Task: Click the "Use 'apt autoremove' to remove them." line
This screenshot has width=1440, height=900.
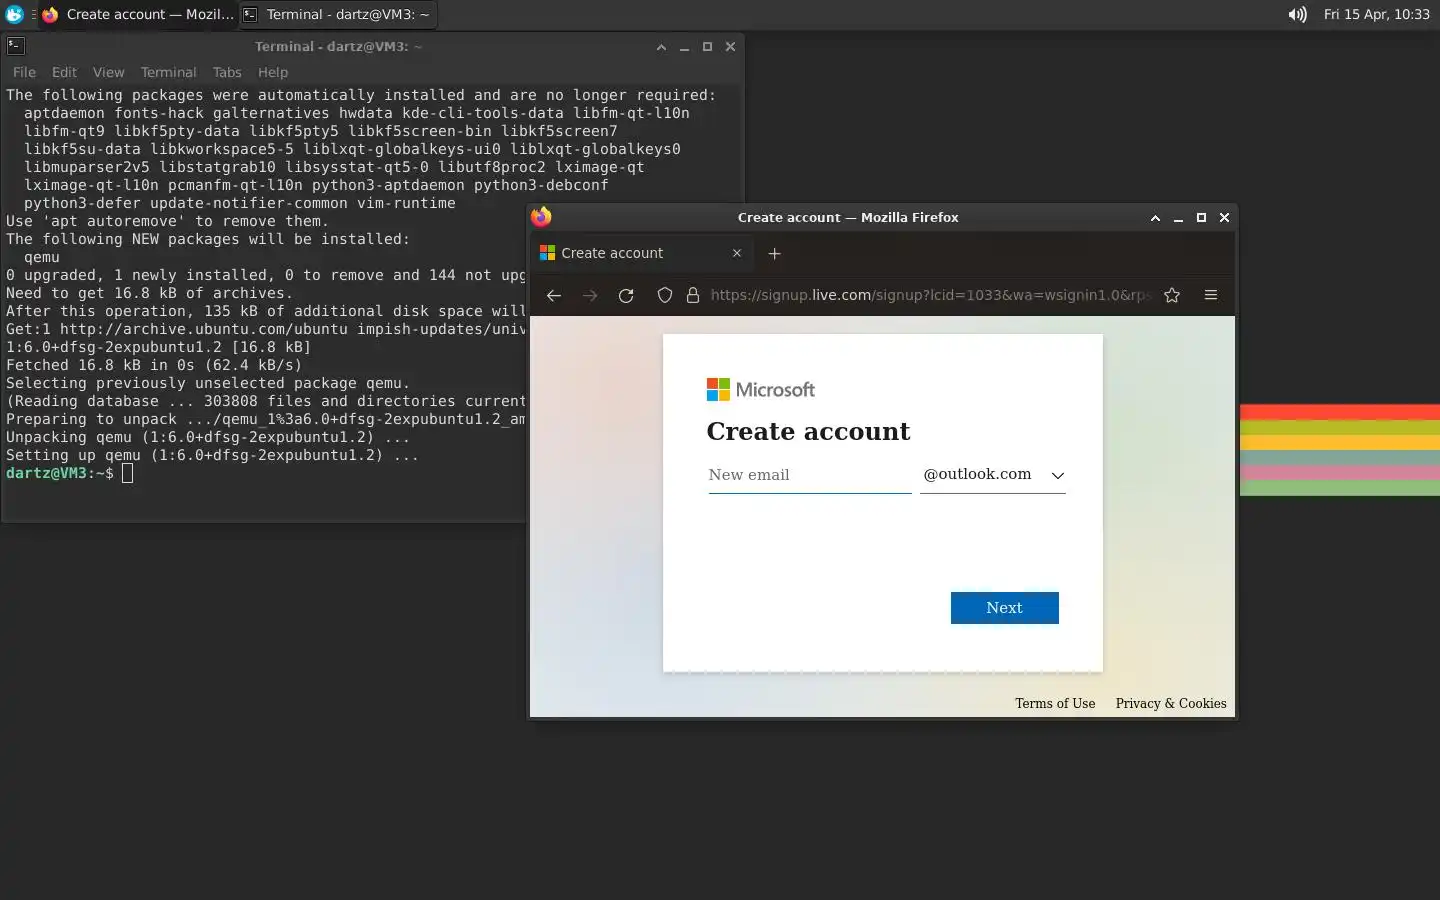Action: [x=166, y=221]
